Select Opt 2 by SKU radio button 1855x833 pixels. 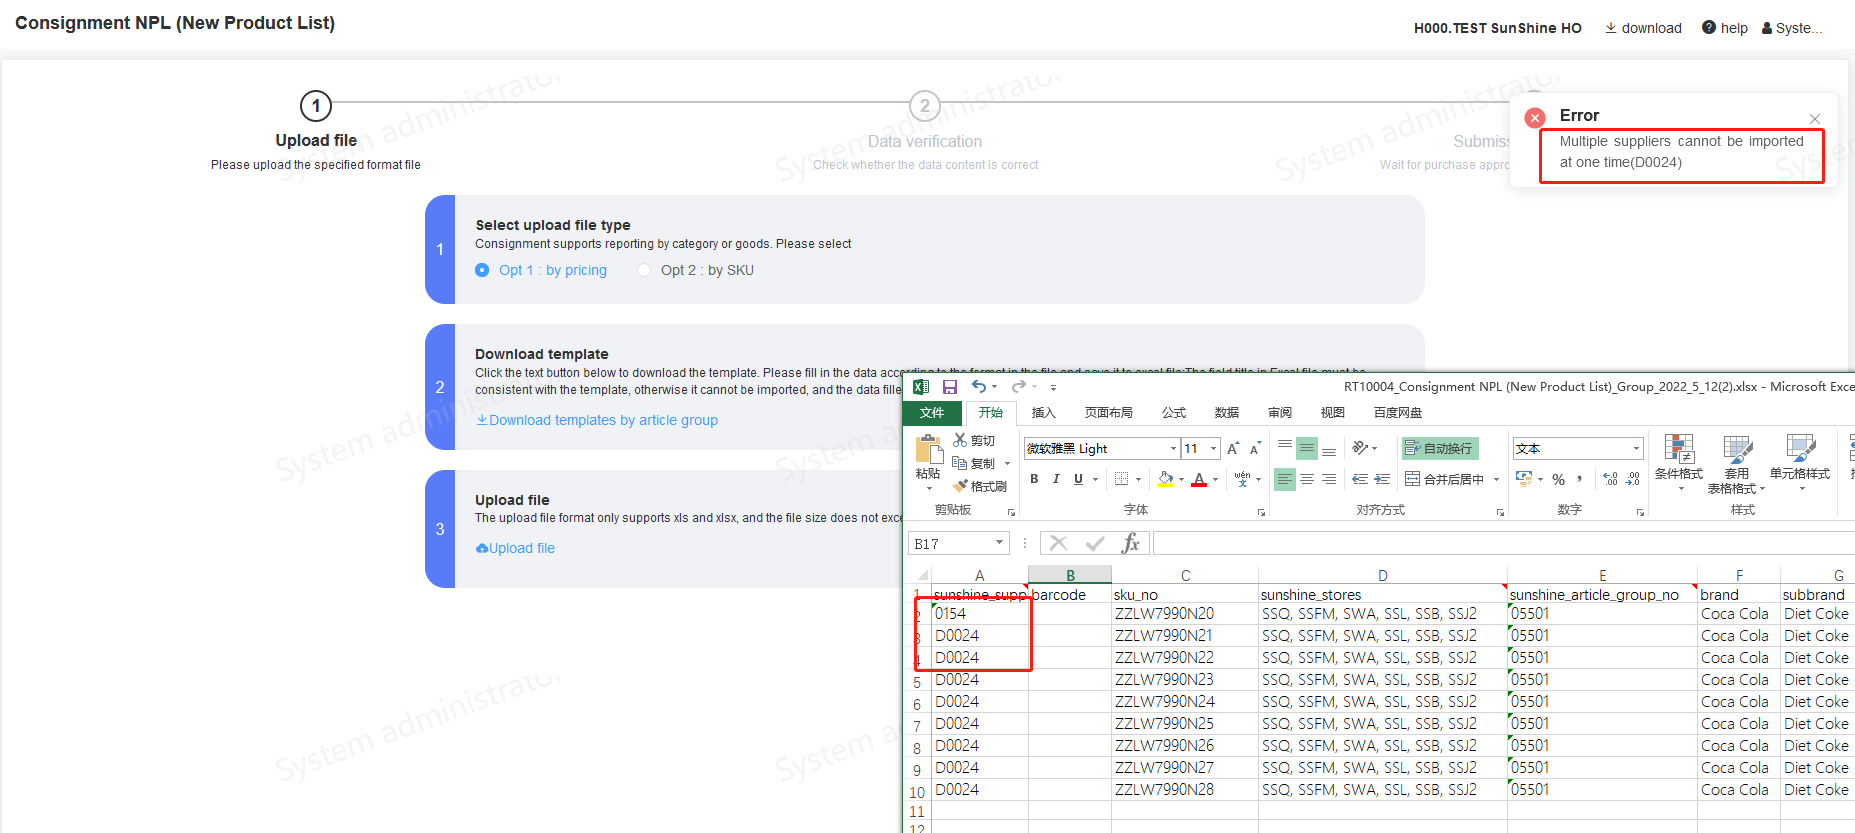pyautogui.click(x=644, y=270)
